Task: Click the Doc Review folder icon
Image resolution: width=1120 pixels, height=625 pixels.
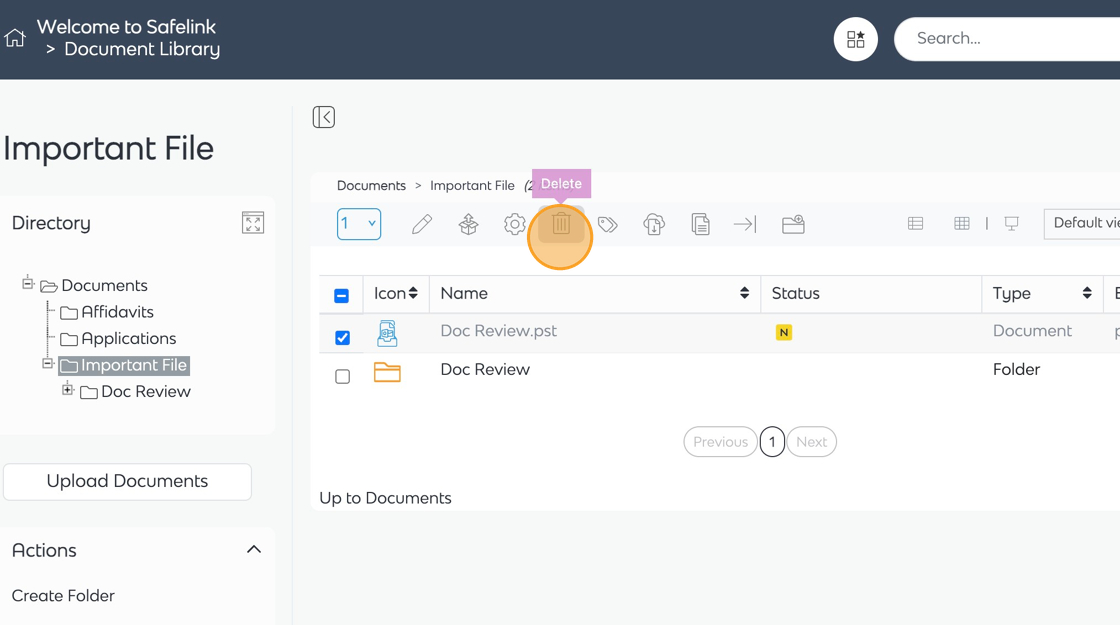Action: [387, 372]
